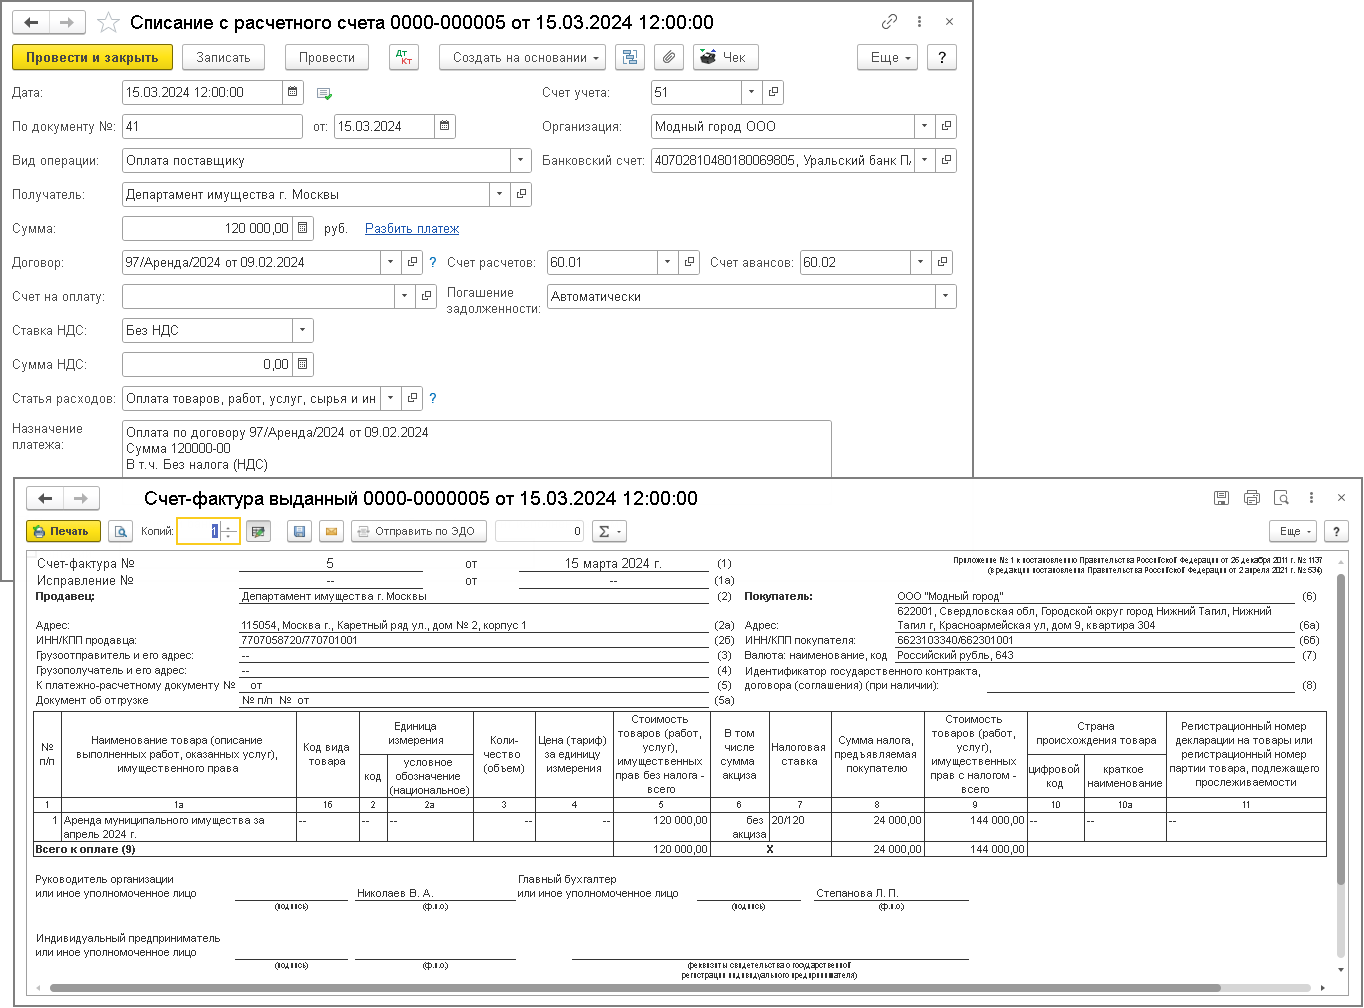Click the Чек button
The width and height of the screenshot is (1364, 1008).
pyautogui.click(x=726, y=58)
